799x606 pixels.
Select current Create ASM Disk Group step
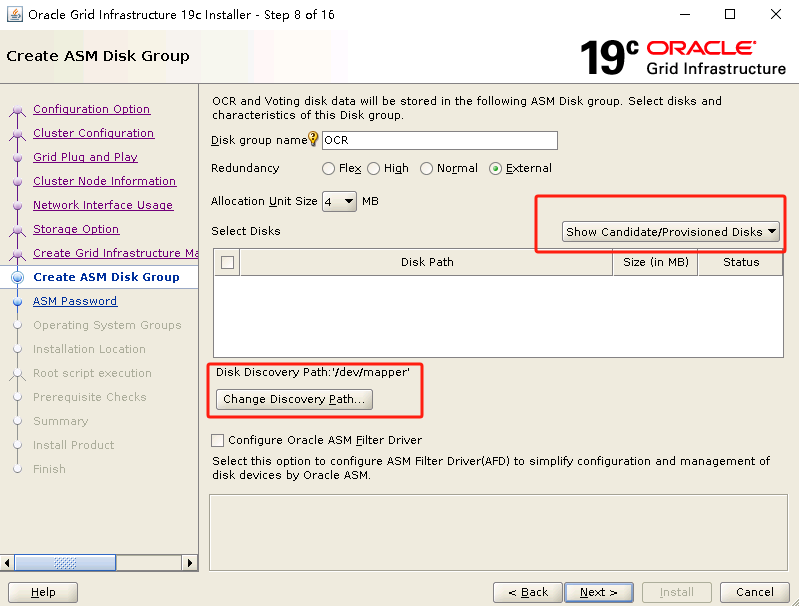[x=106, y=277]
